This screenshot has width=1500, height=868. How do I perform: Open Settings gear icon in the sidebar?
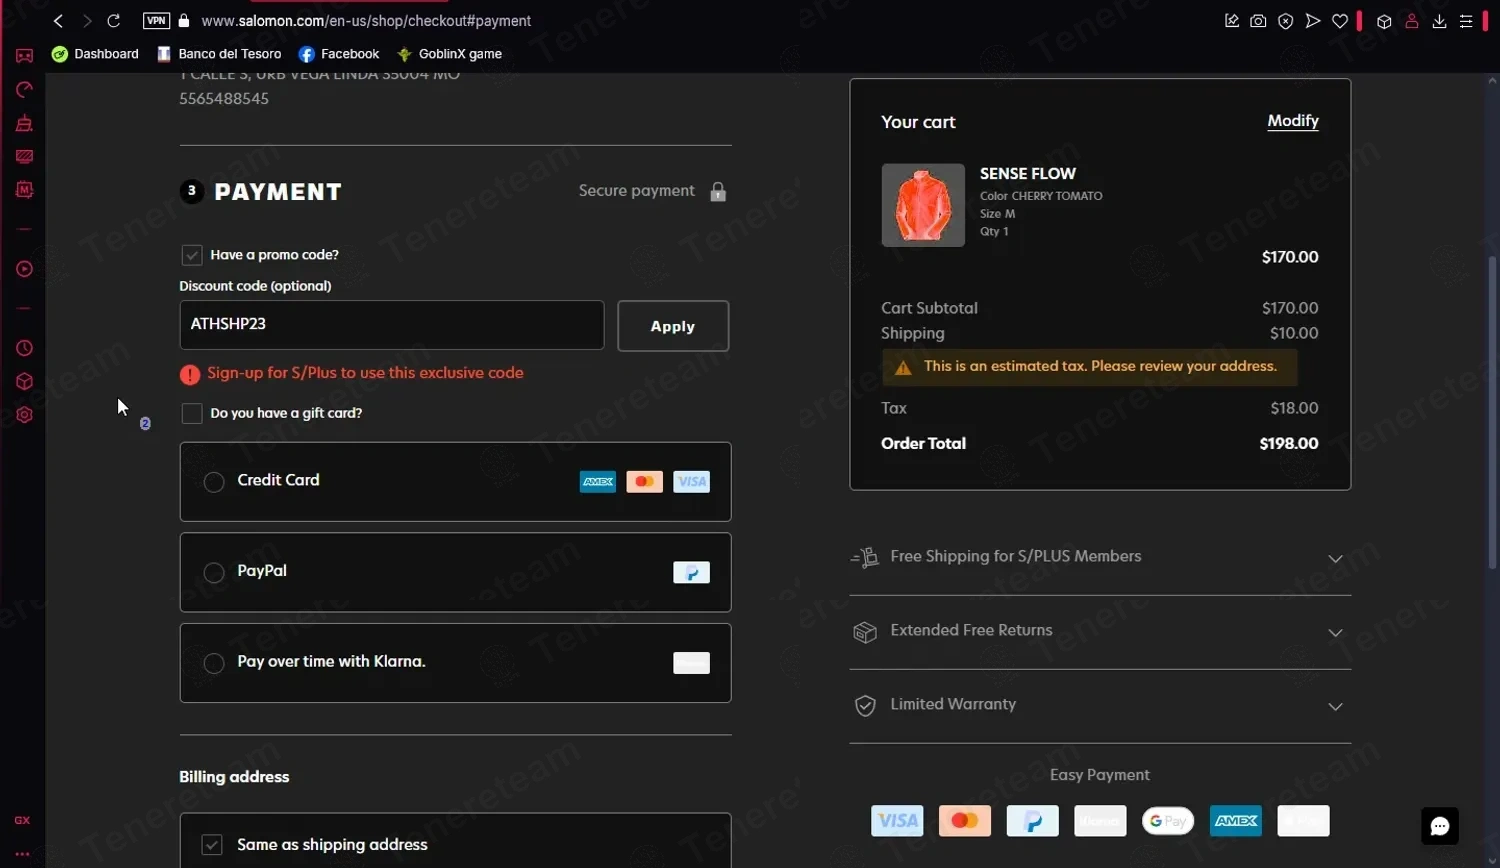(24, 415)
